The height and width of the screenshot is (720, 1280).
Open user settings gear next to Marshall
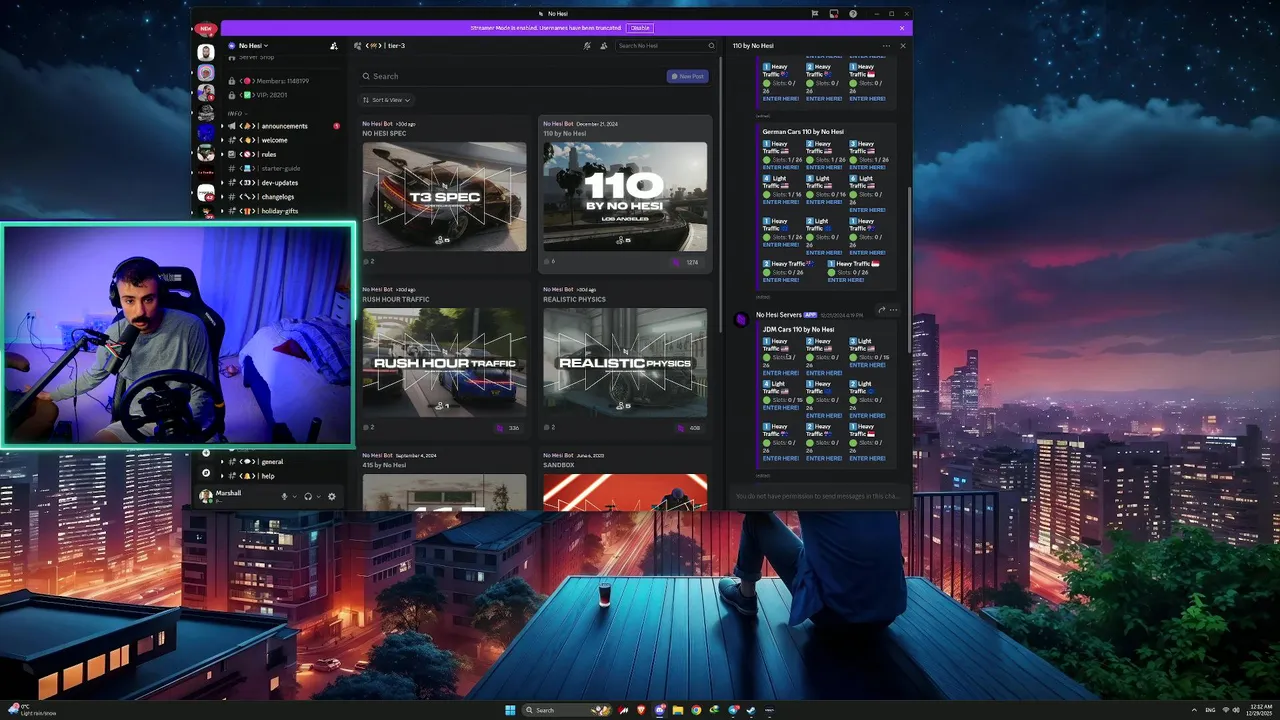point(332,496)
